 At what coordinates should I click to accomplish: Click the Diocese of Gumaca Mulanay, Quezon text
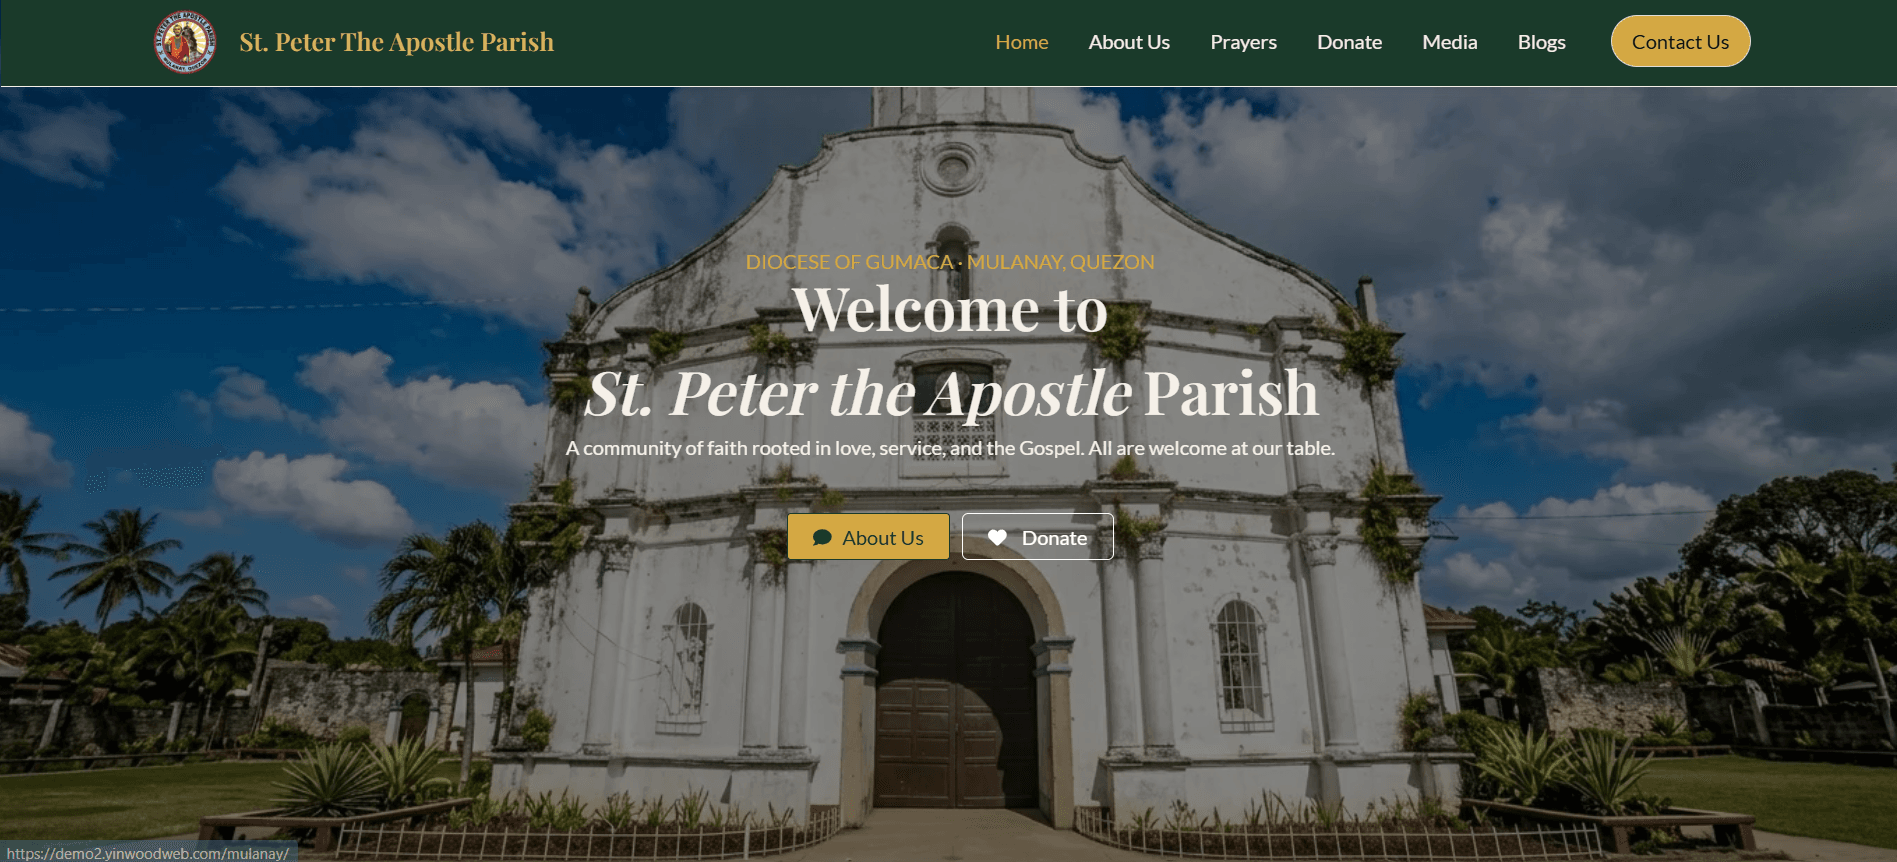(950, 262)
